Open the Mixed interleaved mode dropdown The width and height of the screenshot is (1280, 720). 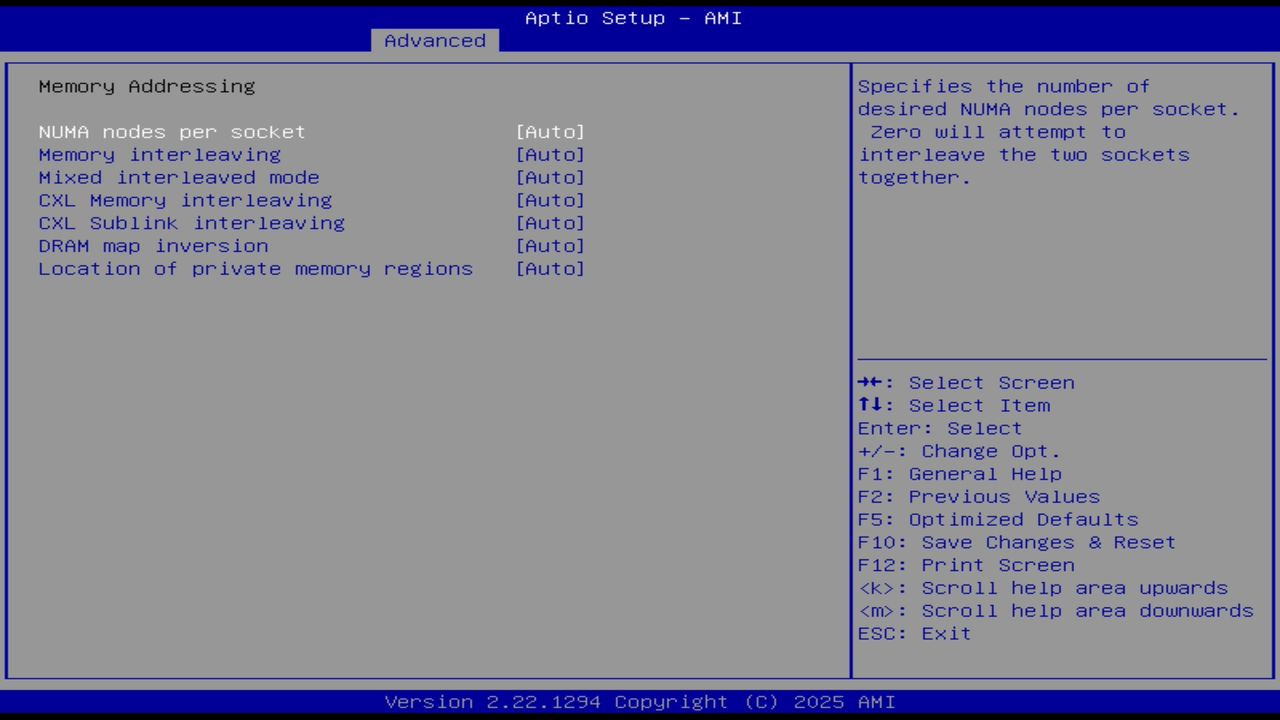pos(550,177)
